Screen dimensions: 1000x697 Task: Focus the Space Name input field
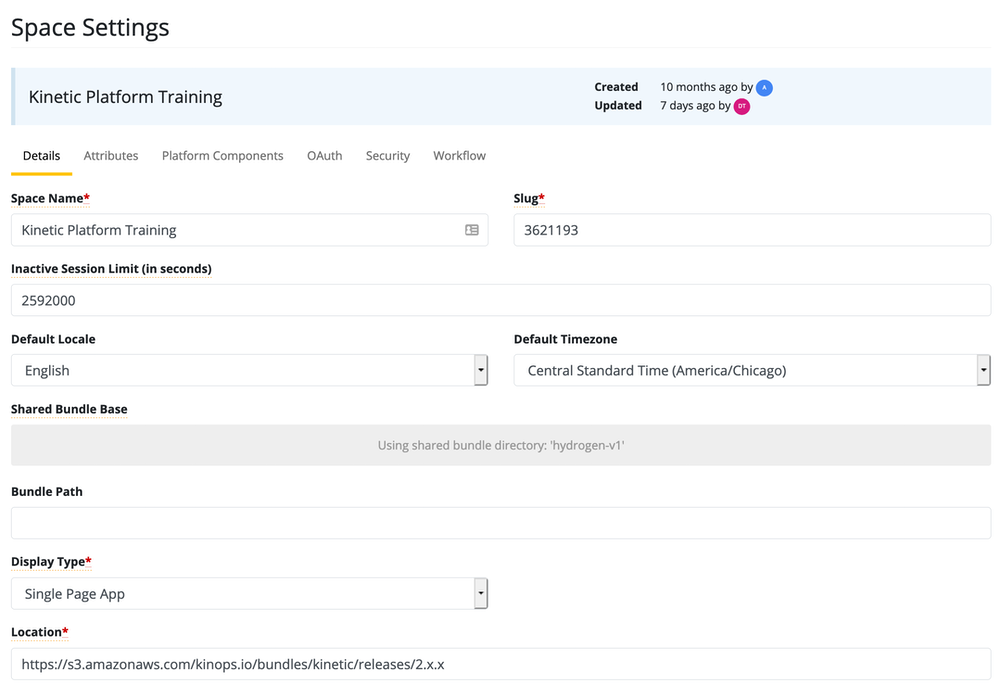pyautogui.click(x=249, y=230)
